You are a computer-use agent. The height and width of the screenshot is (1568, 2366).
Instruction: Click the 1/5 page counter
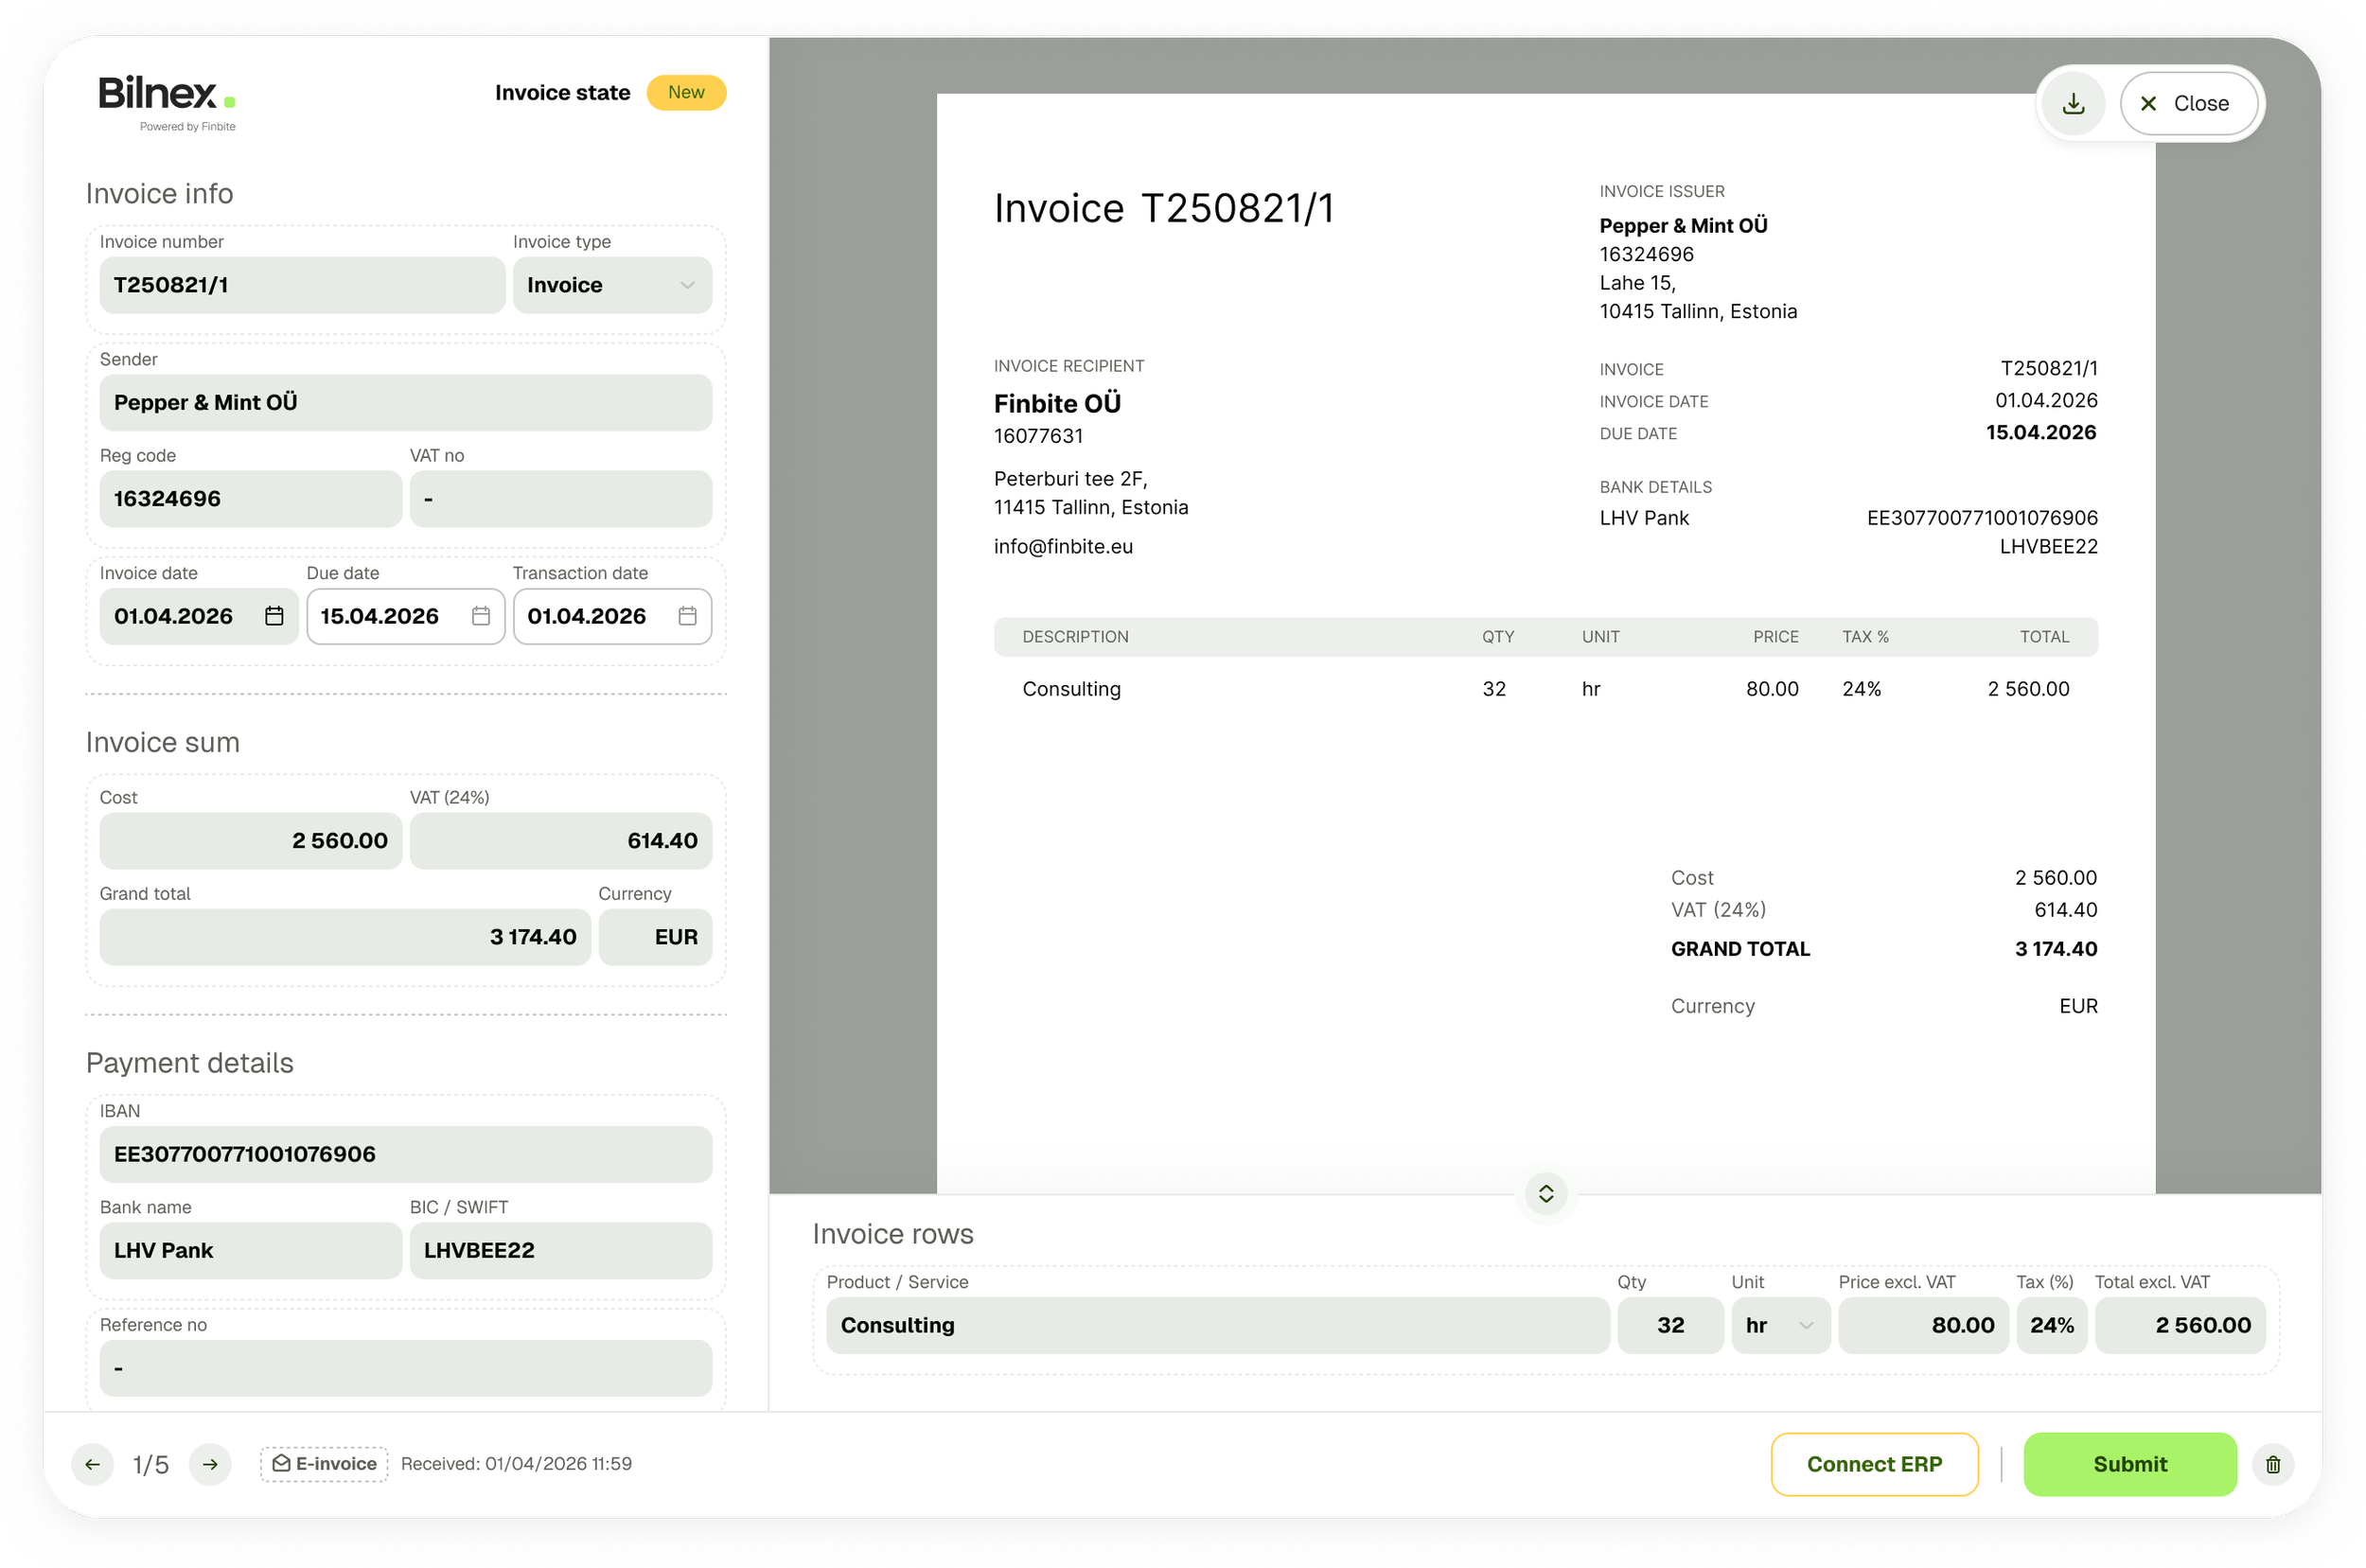(151, 1465)
